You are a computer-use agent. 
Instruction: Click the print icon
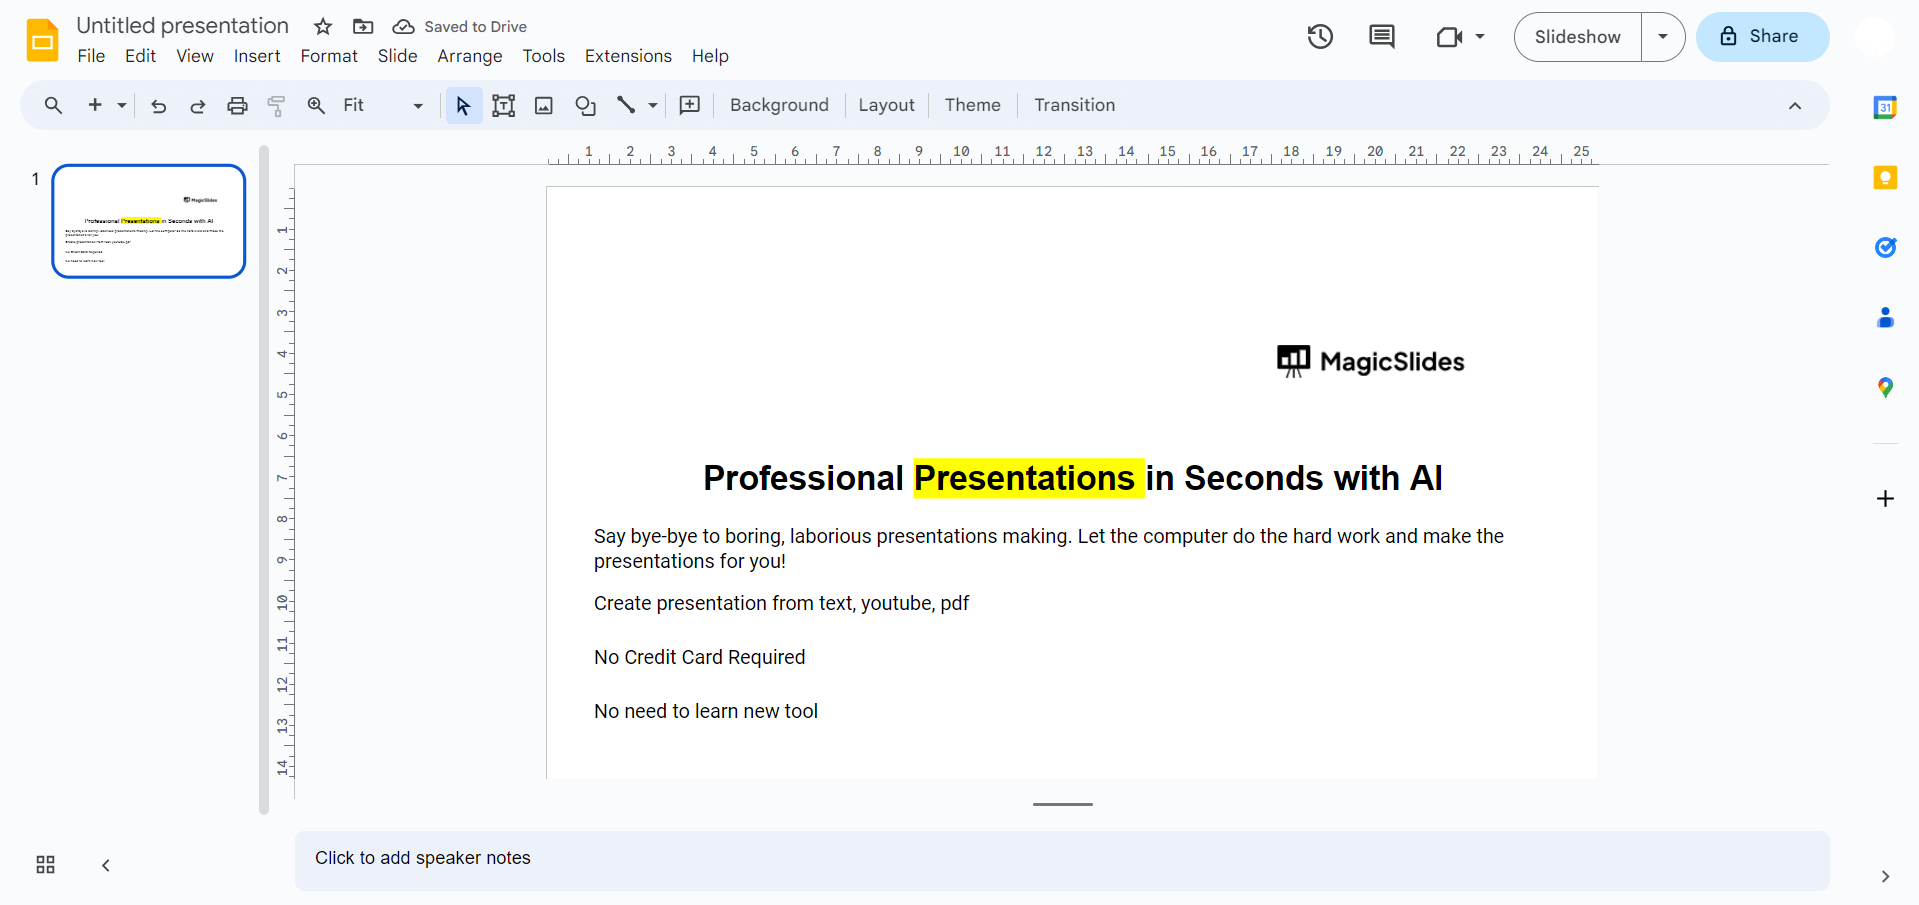click(x=237, y=106)
